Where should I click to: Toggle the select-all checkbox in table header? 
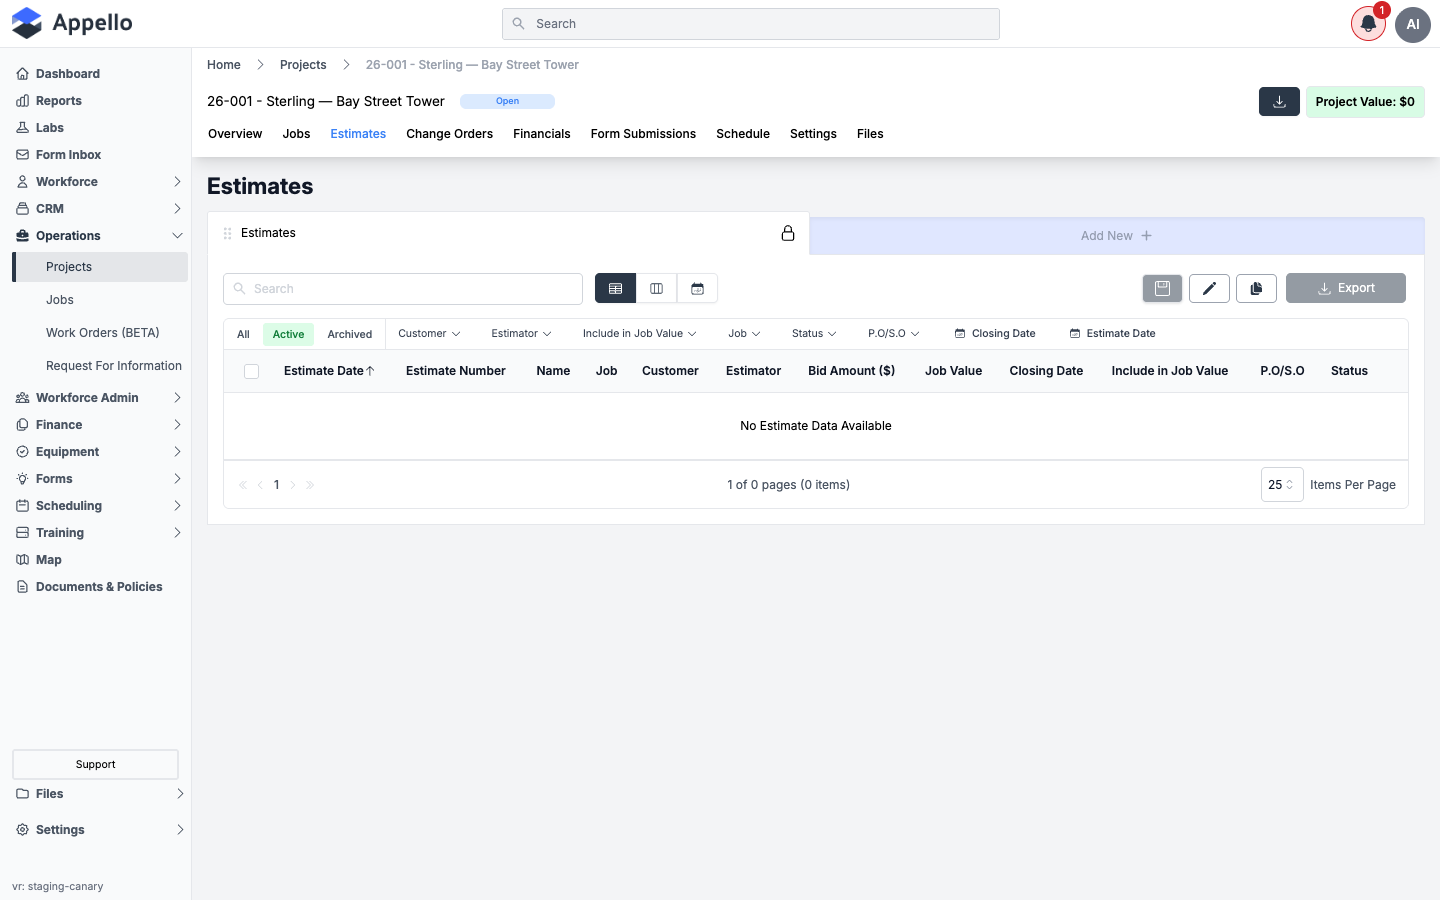pyautogui.click(x=252, y=371)
